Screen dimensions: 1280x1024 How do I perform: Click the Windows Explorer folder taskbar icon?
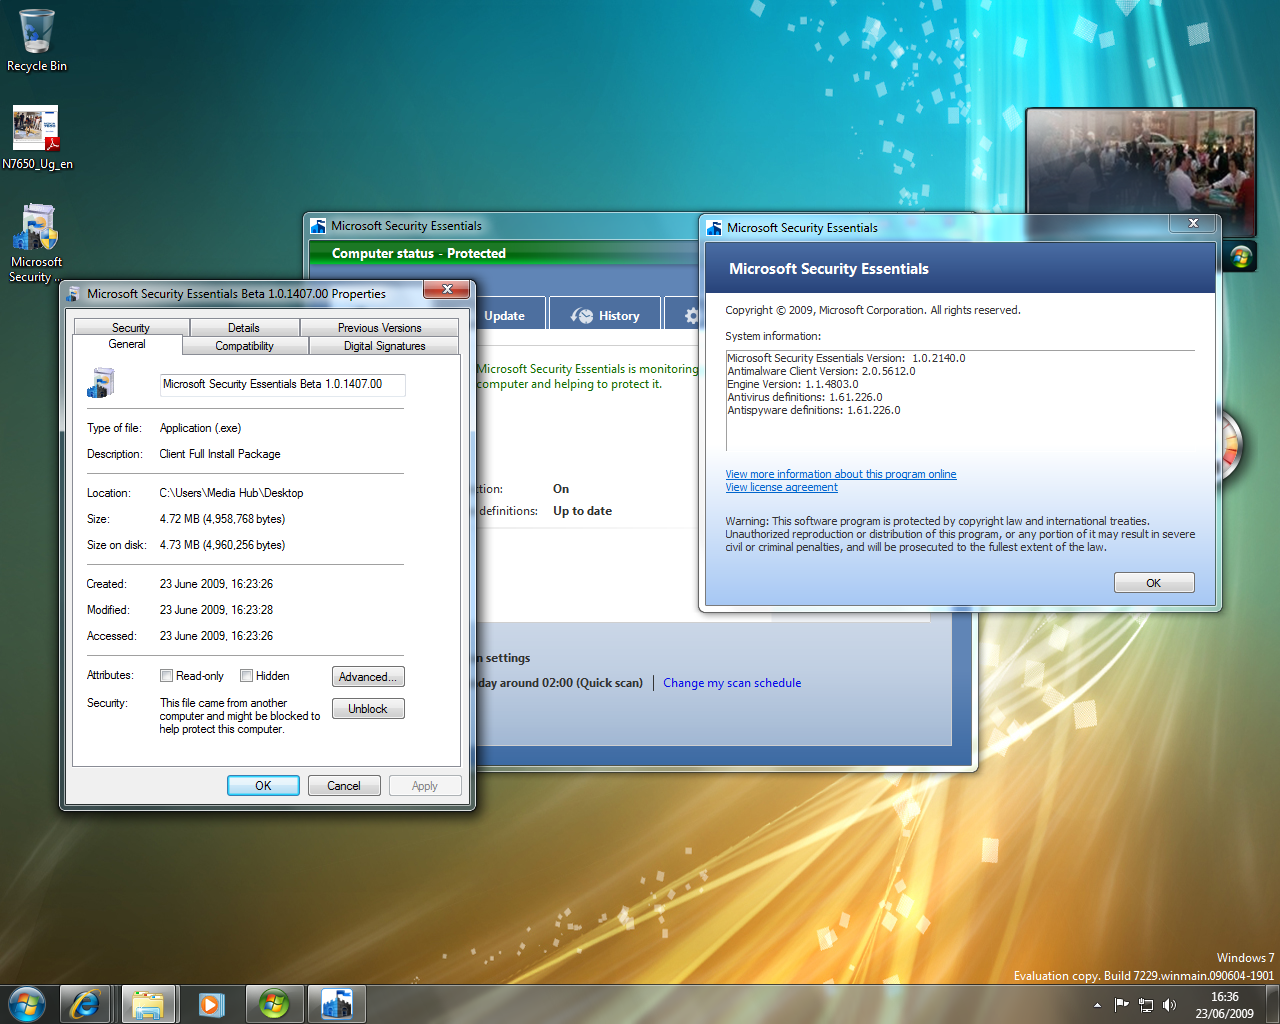pyautogui.click(x=148, y=1004)
